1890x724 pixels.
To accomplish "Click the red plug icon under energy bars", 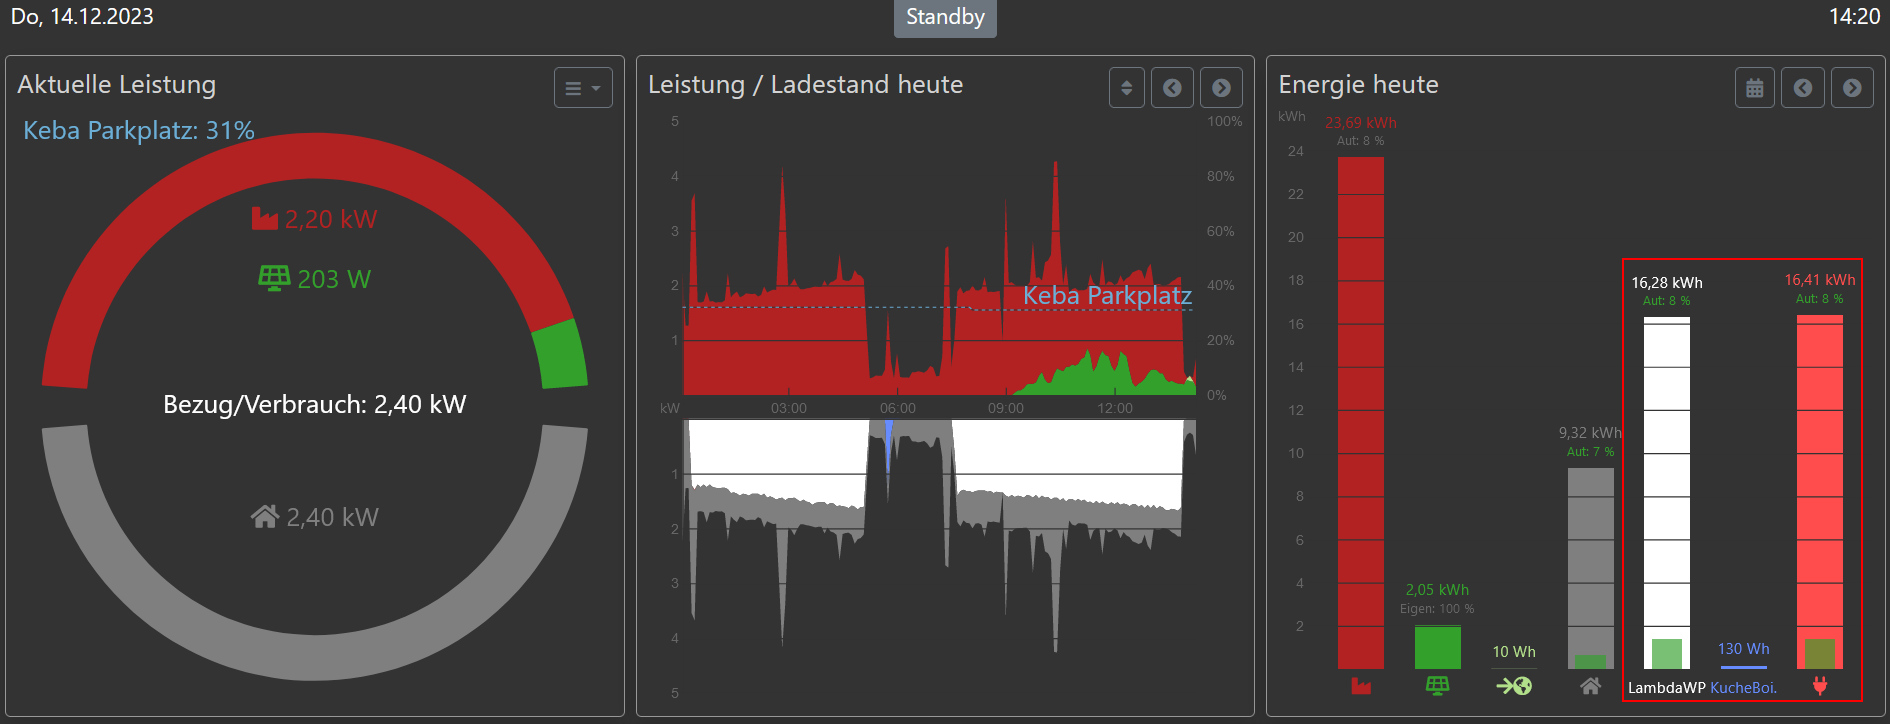I will coord(1820,686).
